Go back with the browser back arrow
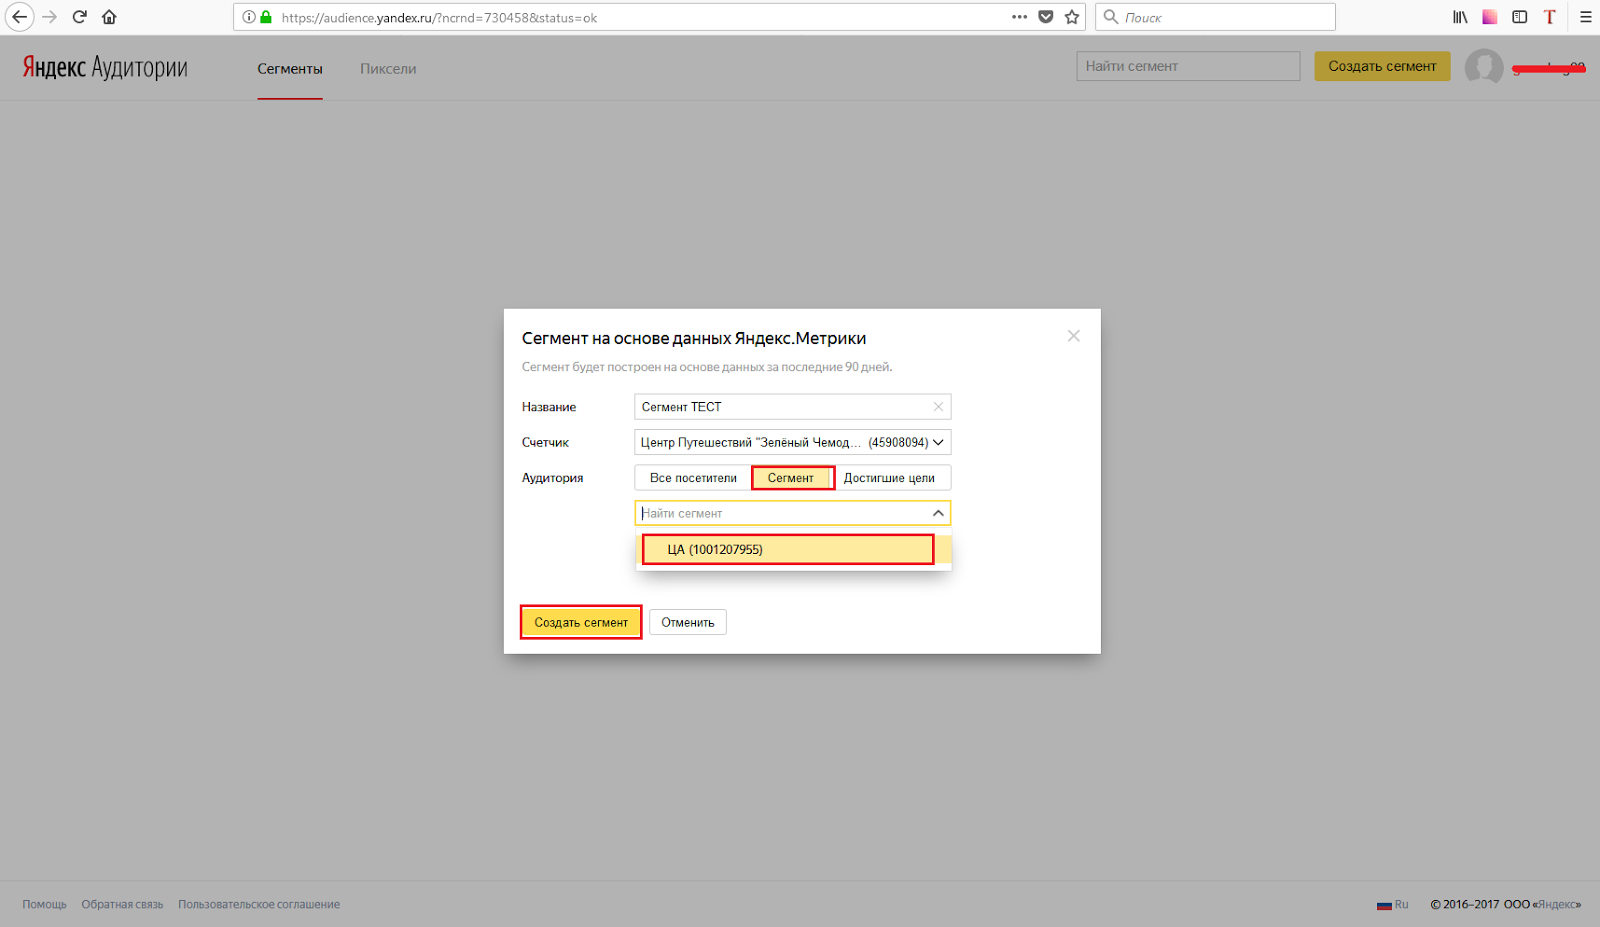The image size is (1600, 927). (19, 17)
